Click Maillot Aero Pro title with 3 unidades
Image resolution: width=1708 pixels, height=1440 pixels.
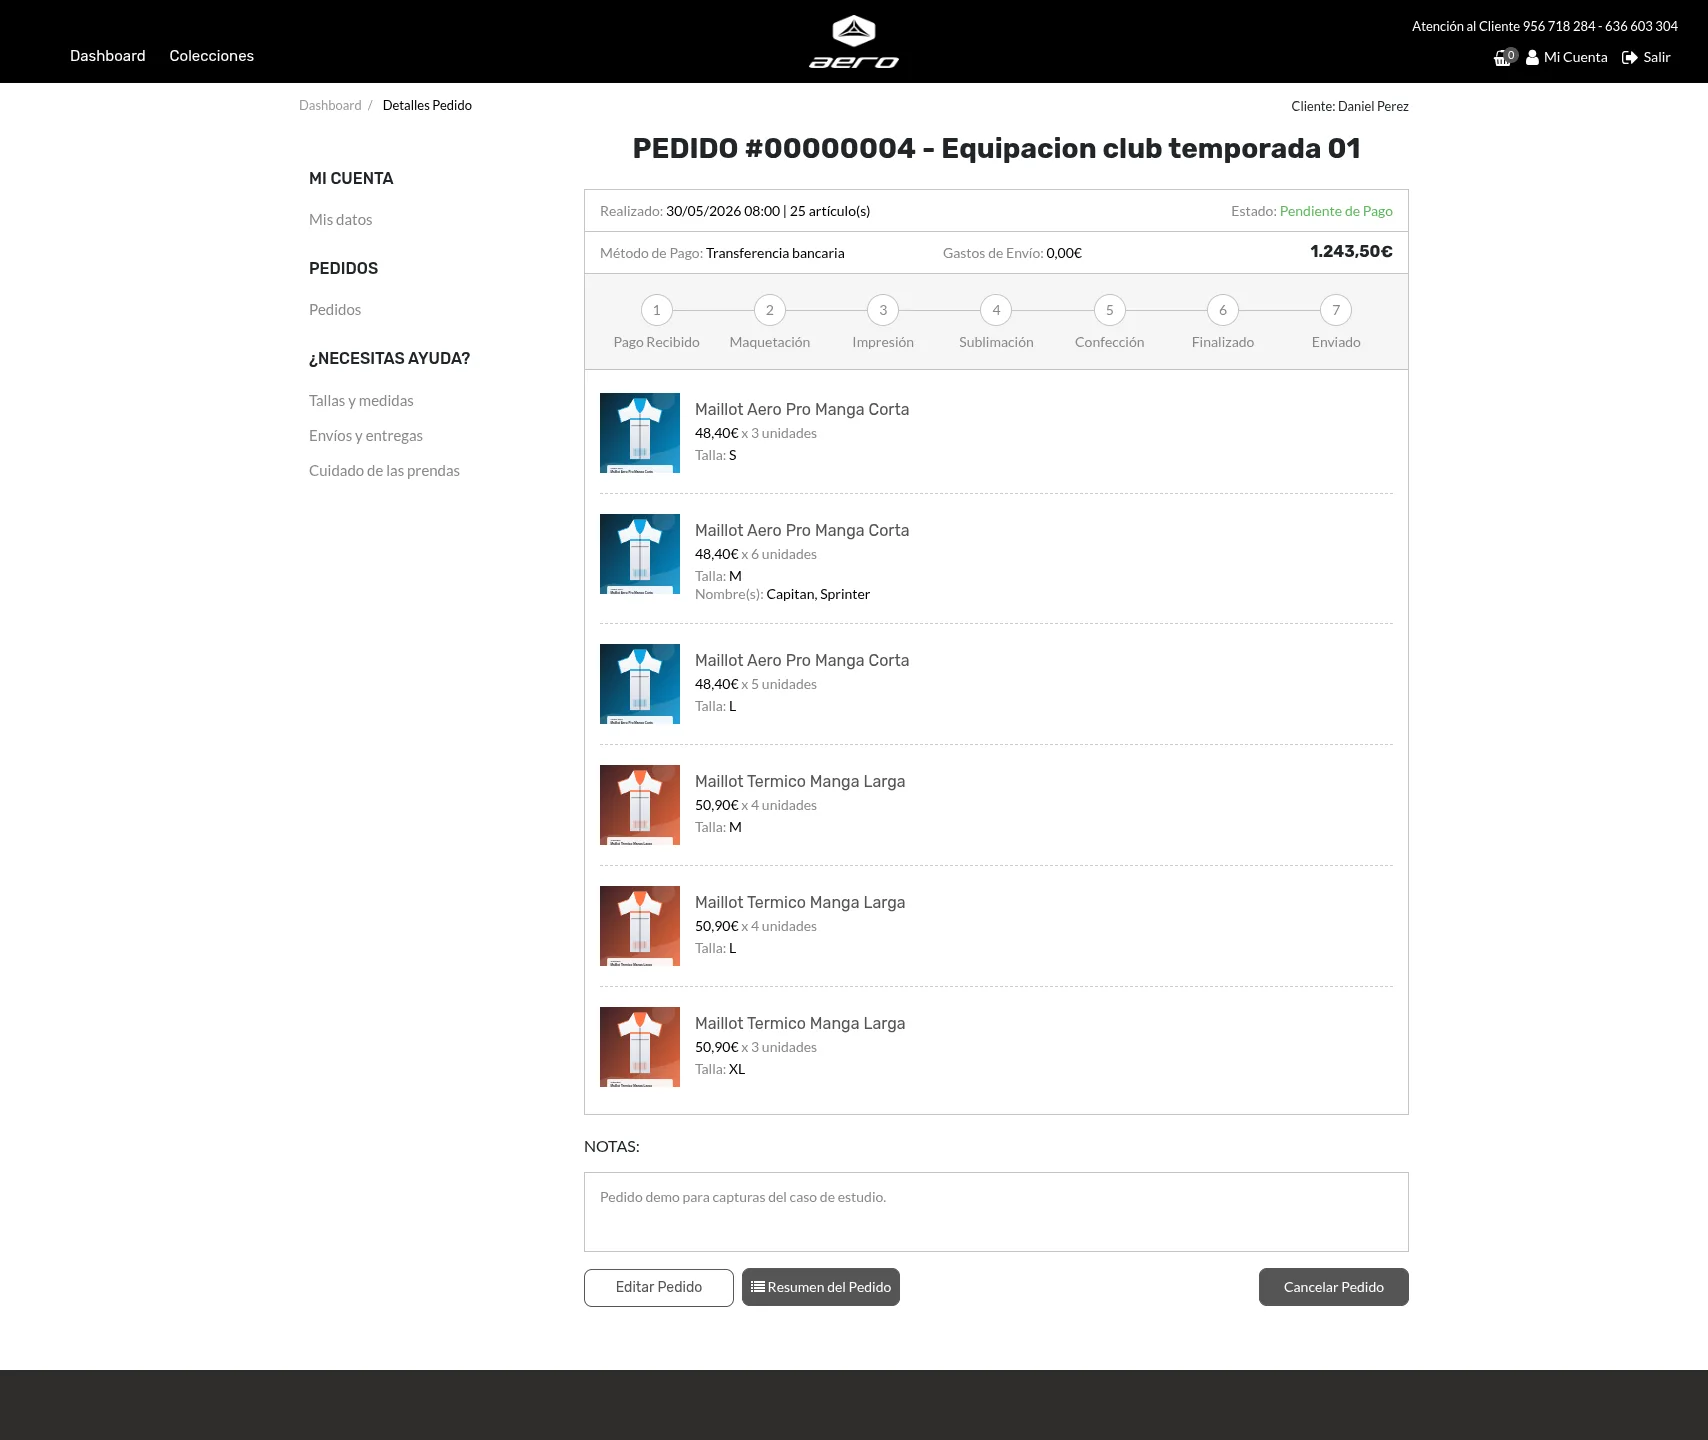(x=802, y=409)
